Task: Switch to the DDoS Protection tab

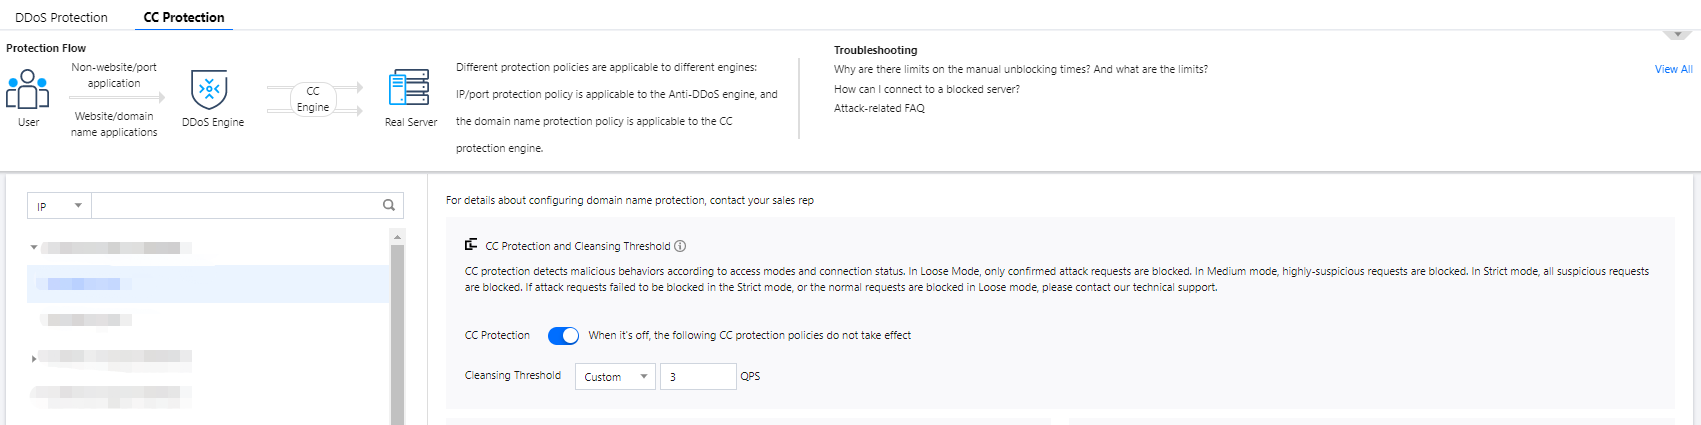Action: 61,17
